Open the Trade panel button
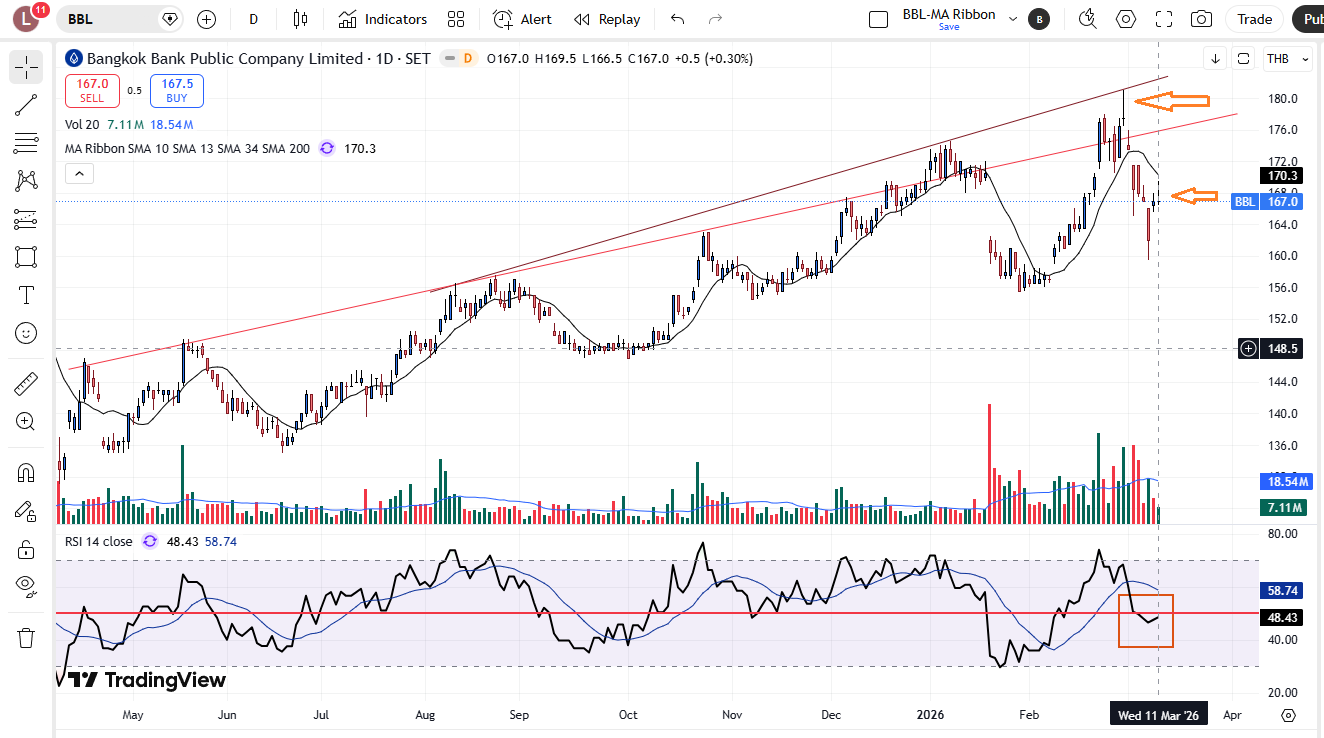The height and width of the screenshot is (738, 1324). (1255, 19)
